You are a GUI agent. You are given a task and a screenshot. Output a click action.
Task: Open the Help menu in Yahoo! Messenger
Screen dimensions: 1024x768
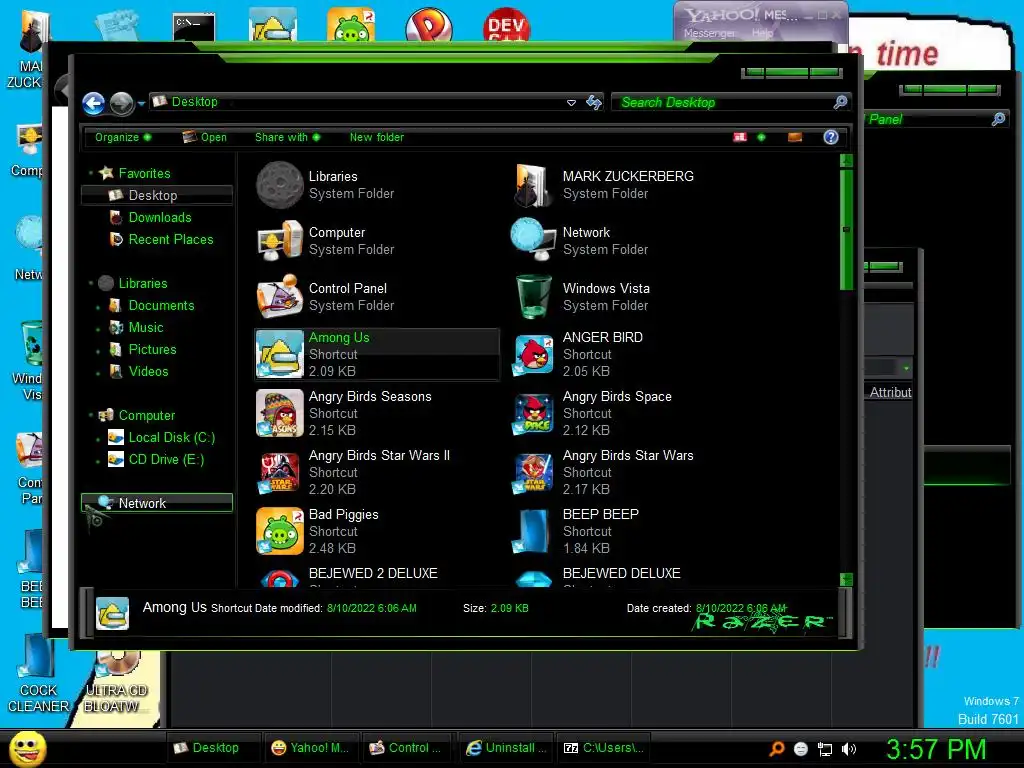(x=762, y=33)
